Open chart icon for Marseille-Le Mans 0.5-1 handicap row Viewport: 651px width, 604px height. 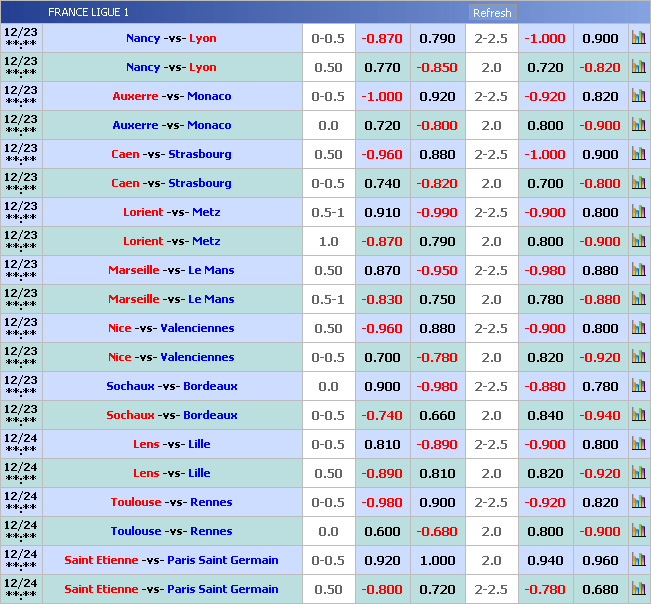point(638,299)
